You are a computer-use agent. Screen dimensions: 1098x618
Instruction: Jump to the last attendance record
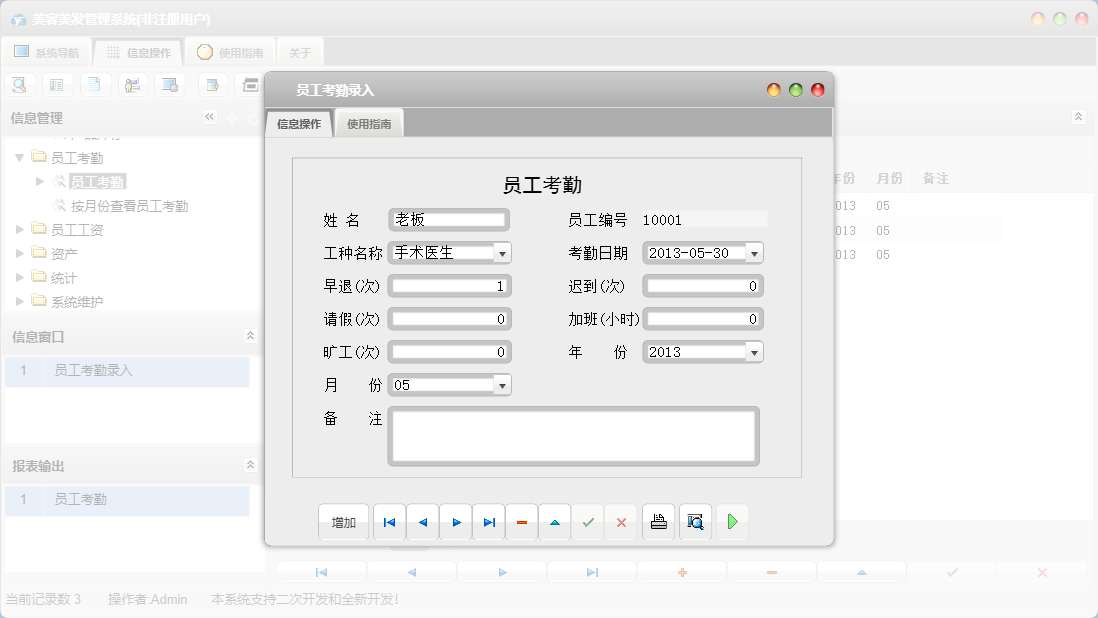(488, 521)
